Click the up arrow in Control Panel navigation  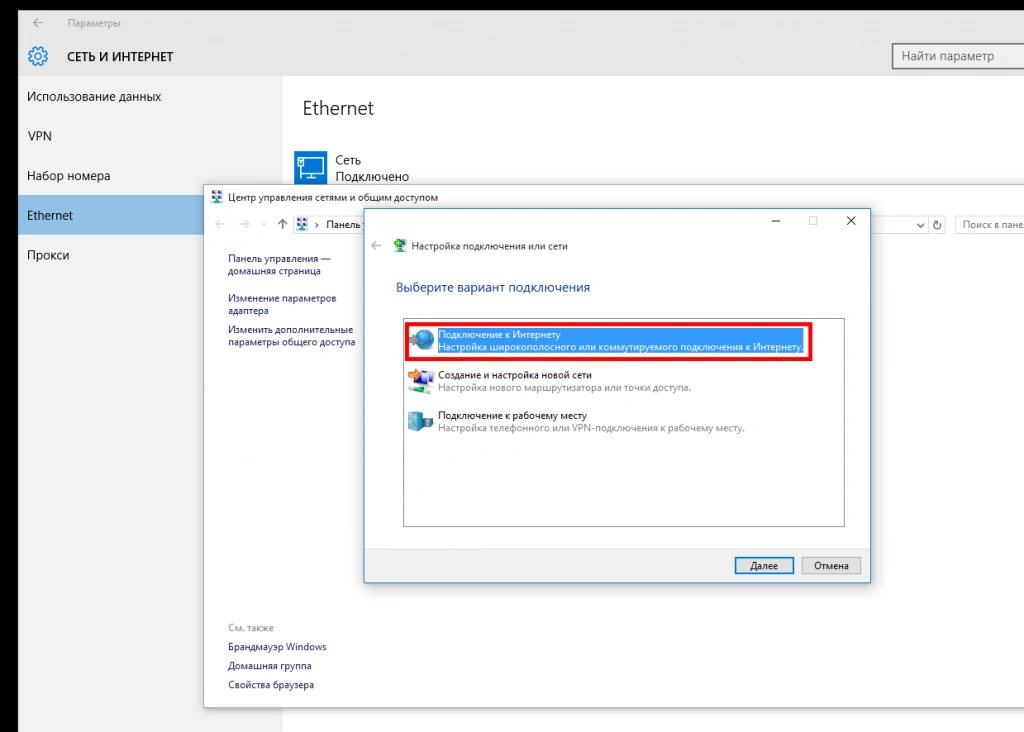(x=282, y=225)
